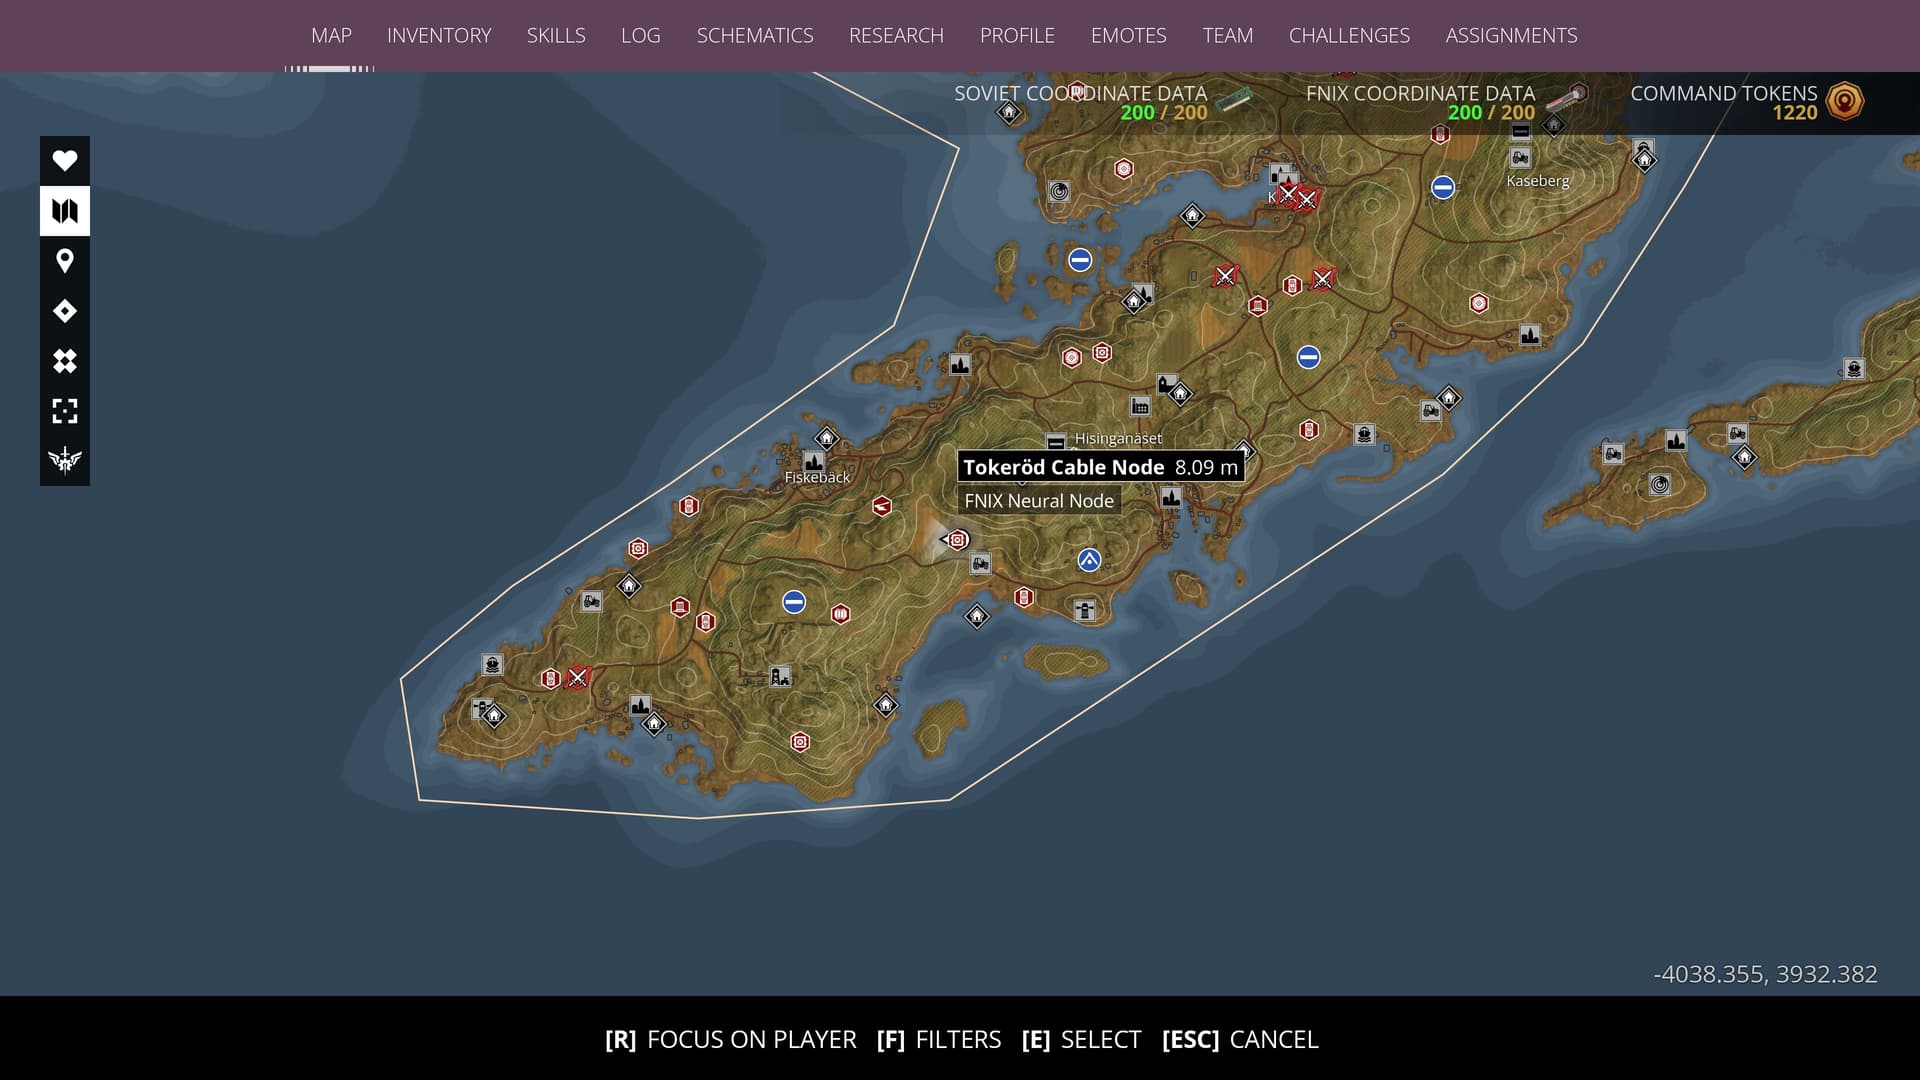Image resolution: width=1920 pixels, height=1080 pixels.
Task: Open the location pin option in the sidebar
Action: [65, 261]
